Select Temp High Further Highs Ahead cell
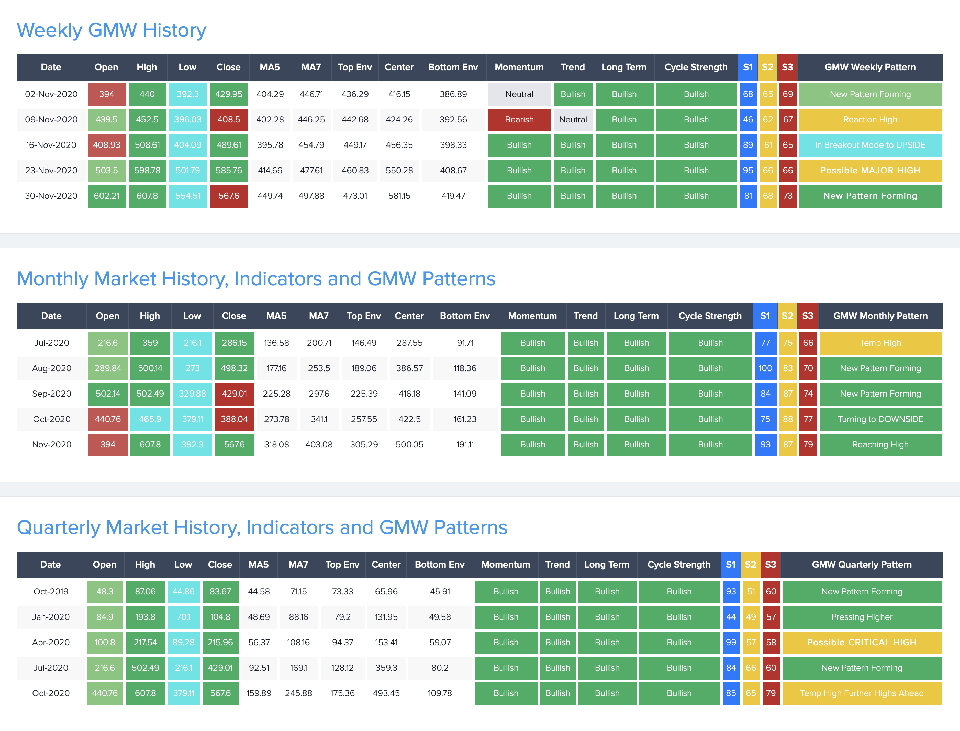The width and height of the screenshot is (960, 731). [861, 692]
